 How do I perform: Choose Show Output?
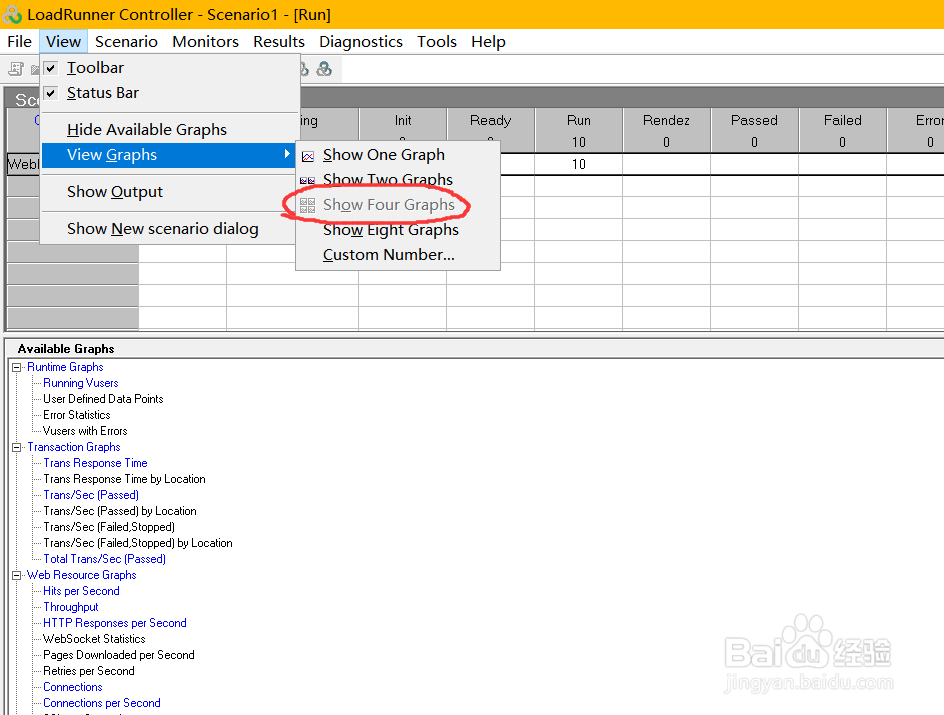click(x=170, y=191)
